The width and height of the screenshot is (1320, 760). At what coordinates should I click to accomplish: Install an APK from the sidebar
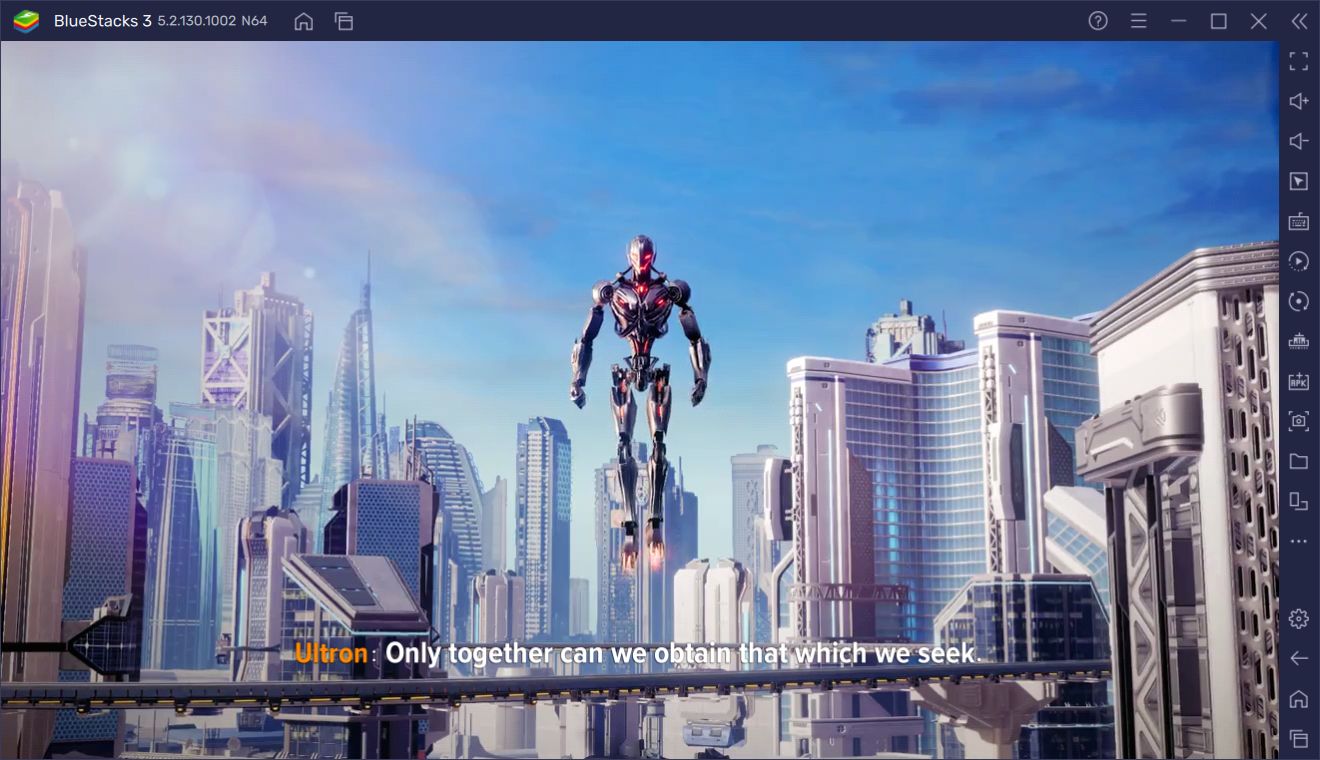tap(1299, 381)
